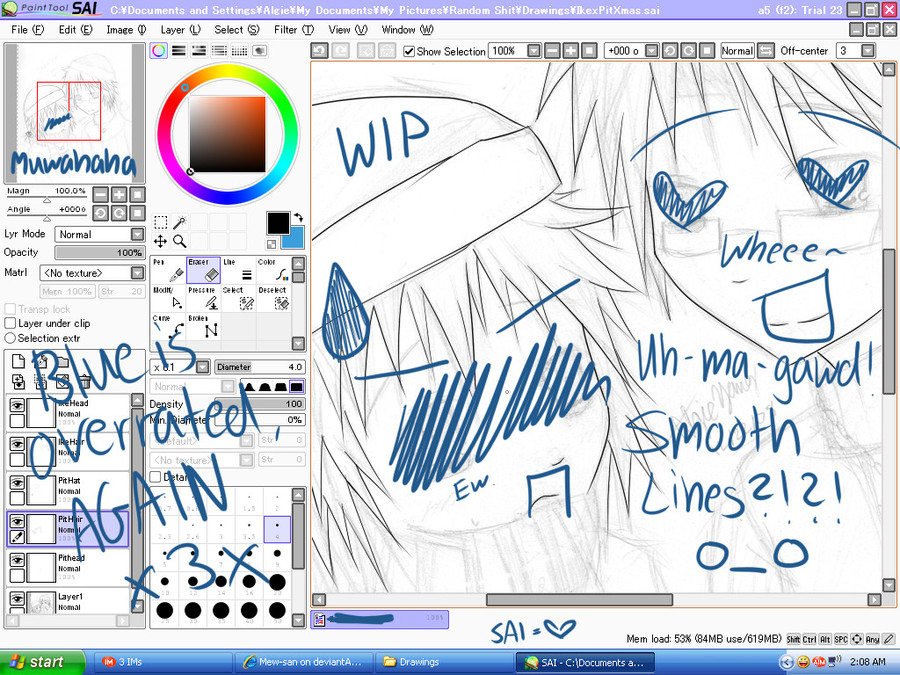
Task: Open the canvas zoom percentage dropdown
Action: click(x=534, y=51)
